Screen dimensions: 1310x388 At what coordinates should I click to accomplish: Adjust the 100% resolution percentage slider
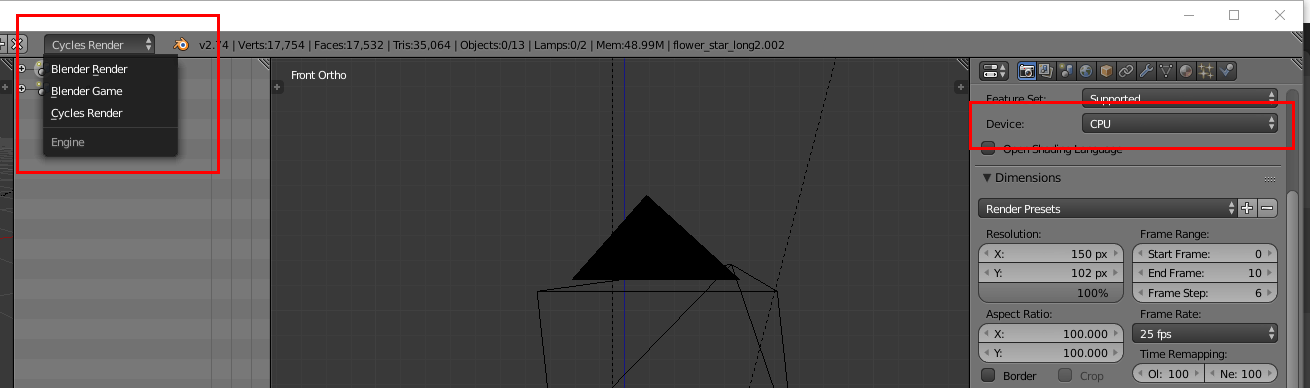coord(1051,293)
